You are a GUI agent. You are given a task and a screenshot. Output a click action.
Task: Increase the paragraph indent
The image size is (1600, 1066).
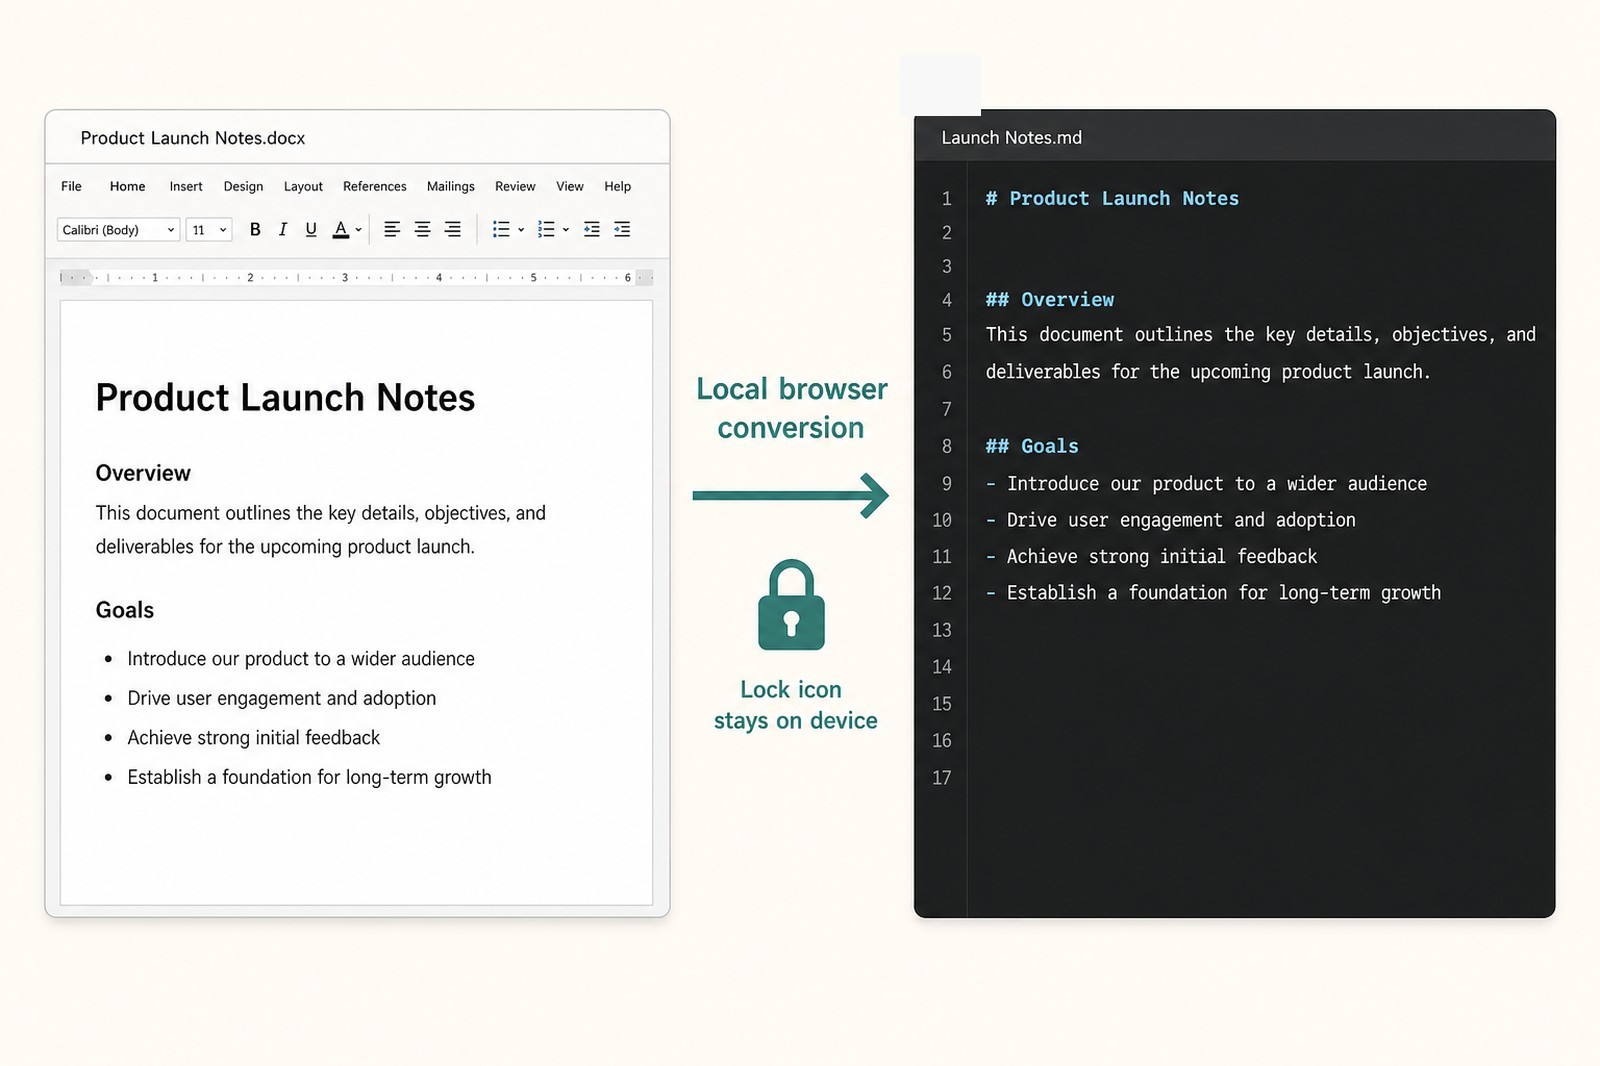point(622,229)
